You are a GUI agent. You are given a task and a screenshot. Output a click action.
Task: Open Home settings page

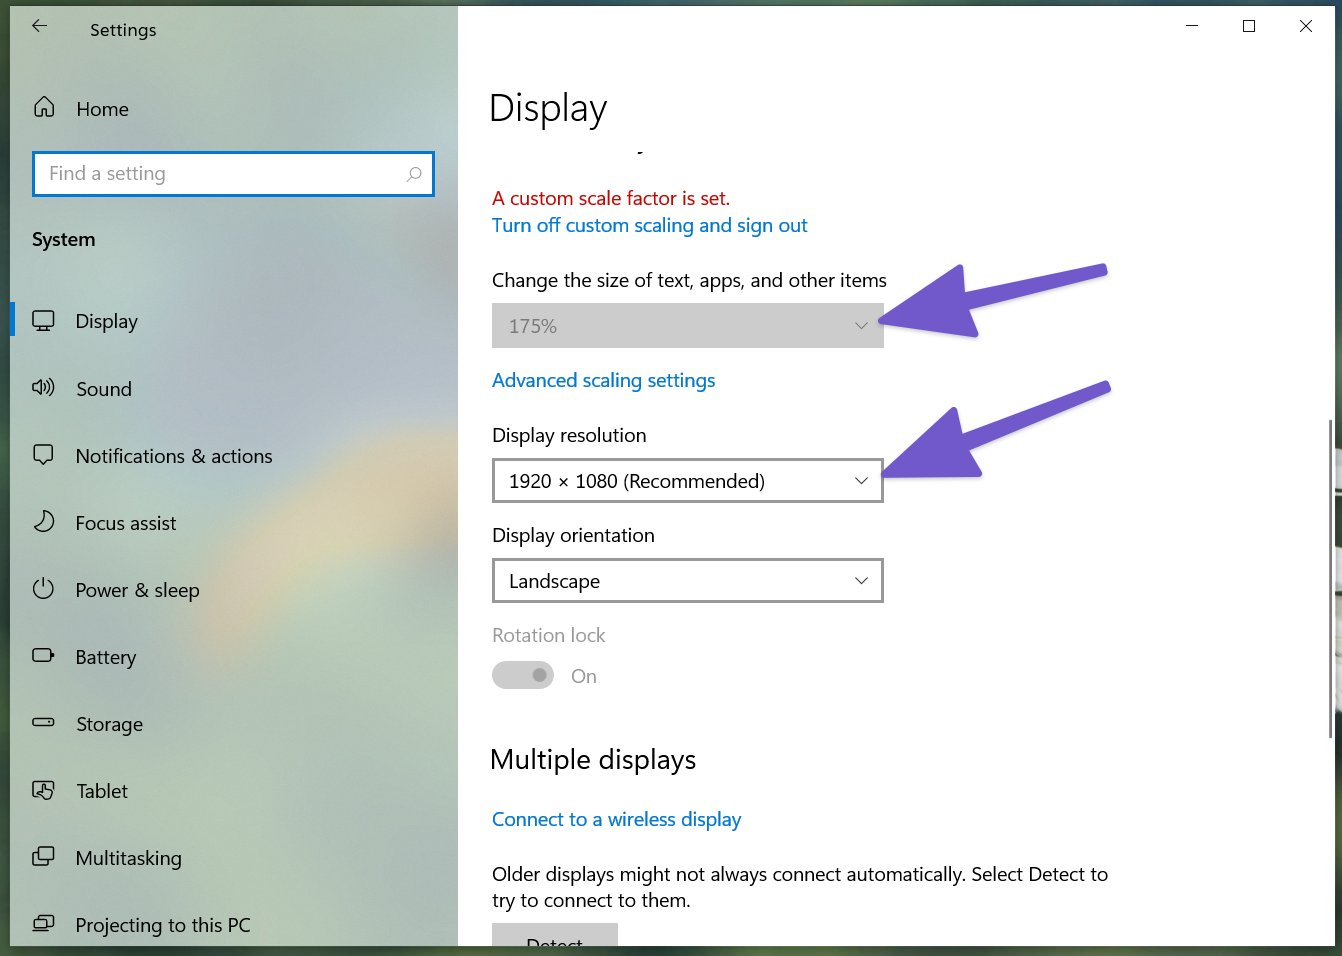(102, 109)
